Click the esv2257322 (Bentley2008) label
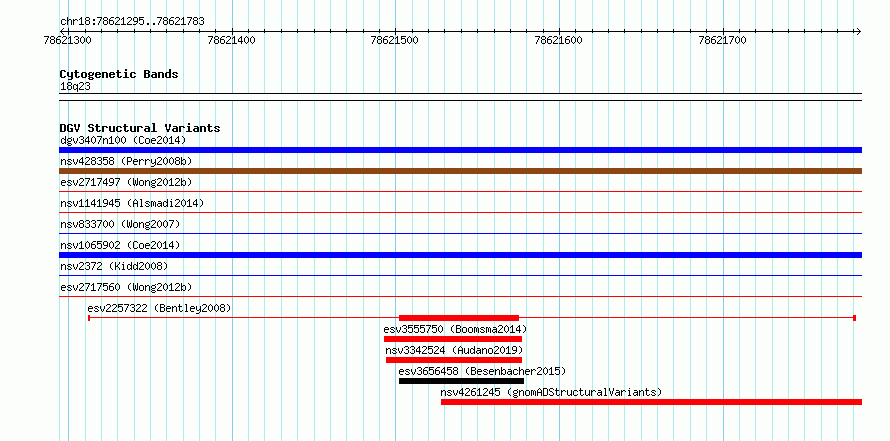Viewport: 890px width, 441px height. (159, 308)
